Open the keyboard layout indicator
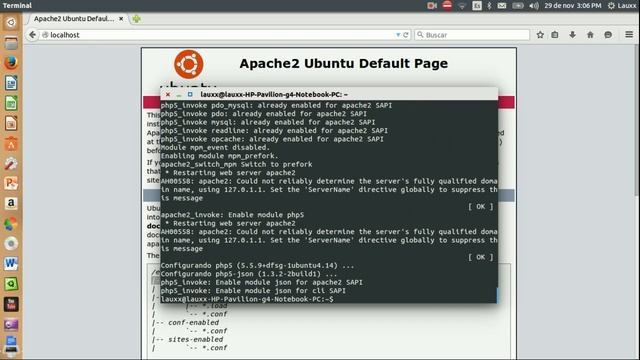The image size is (640, 360). click(477, 5)
